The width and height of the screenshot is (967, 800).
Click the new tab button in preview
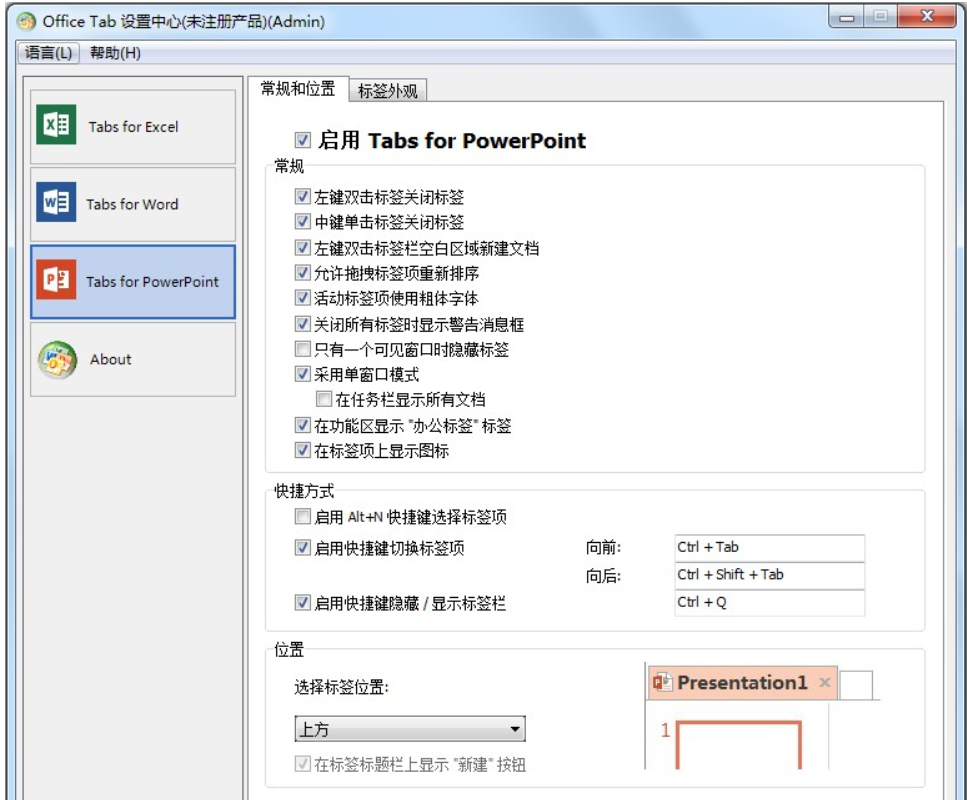[856, 685]
